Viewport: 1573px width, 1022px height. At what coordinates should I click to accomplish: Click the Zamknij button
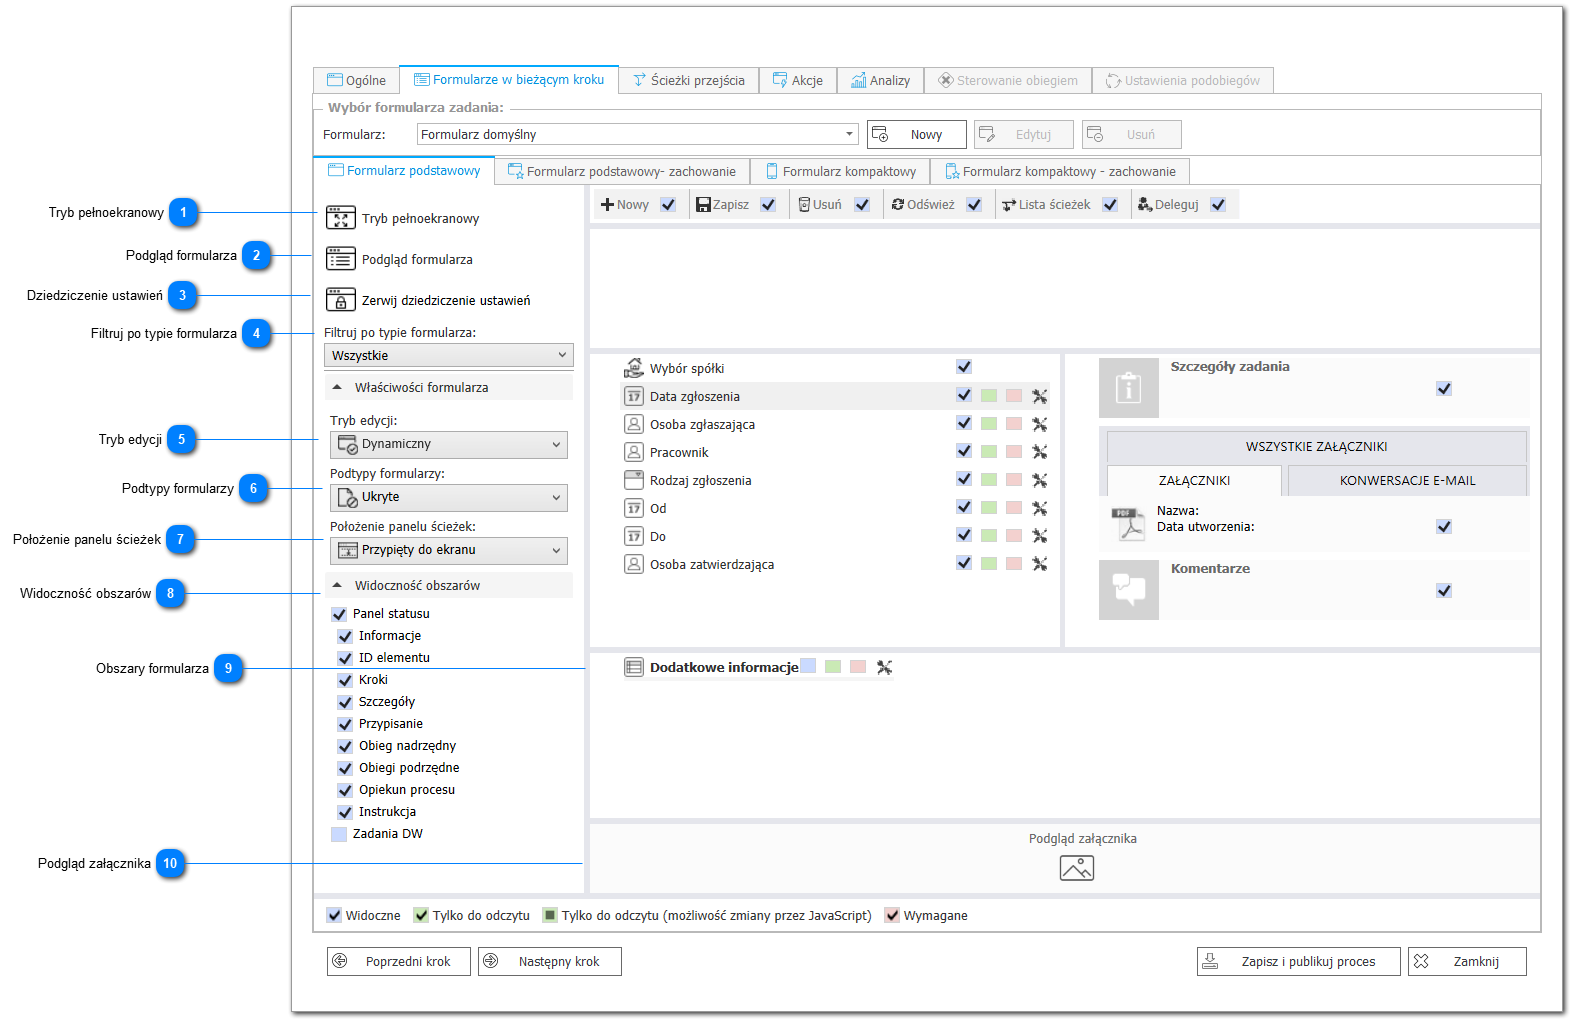tap(1467, 961)
